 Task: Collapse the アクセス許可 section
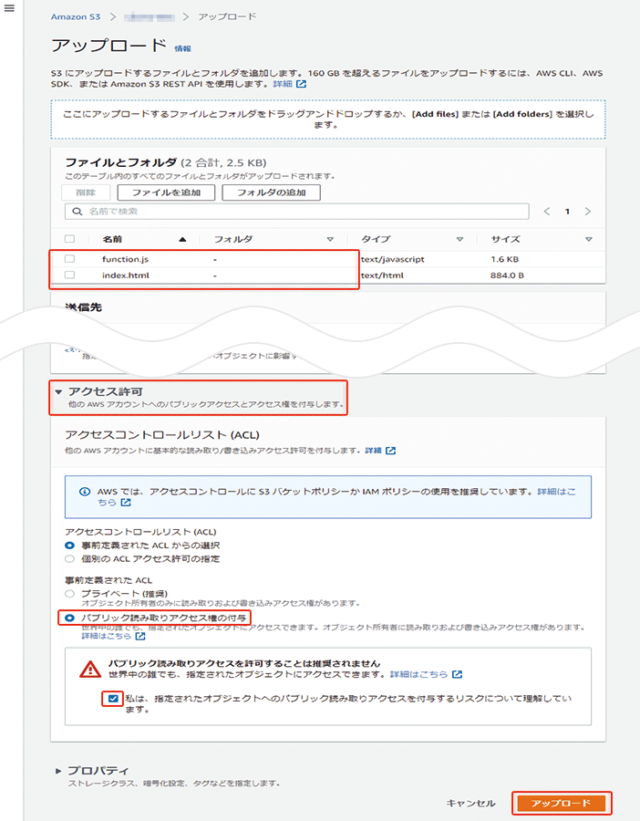pos(59,393)
